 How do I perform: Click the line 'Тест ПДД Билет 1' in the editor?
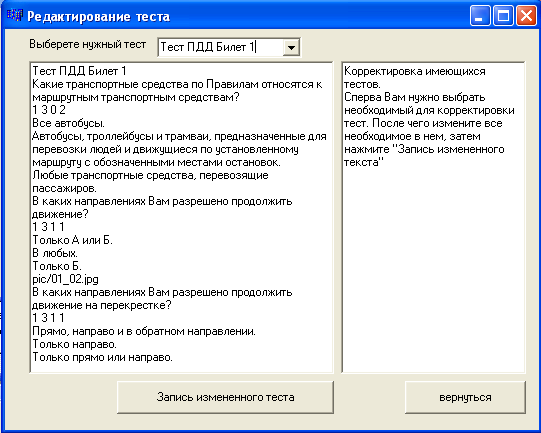click(80, 71)
